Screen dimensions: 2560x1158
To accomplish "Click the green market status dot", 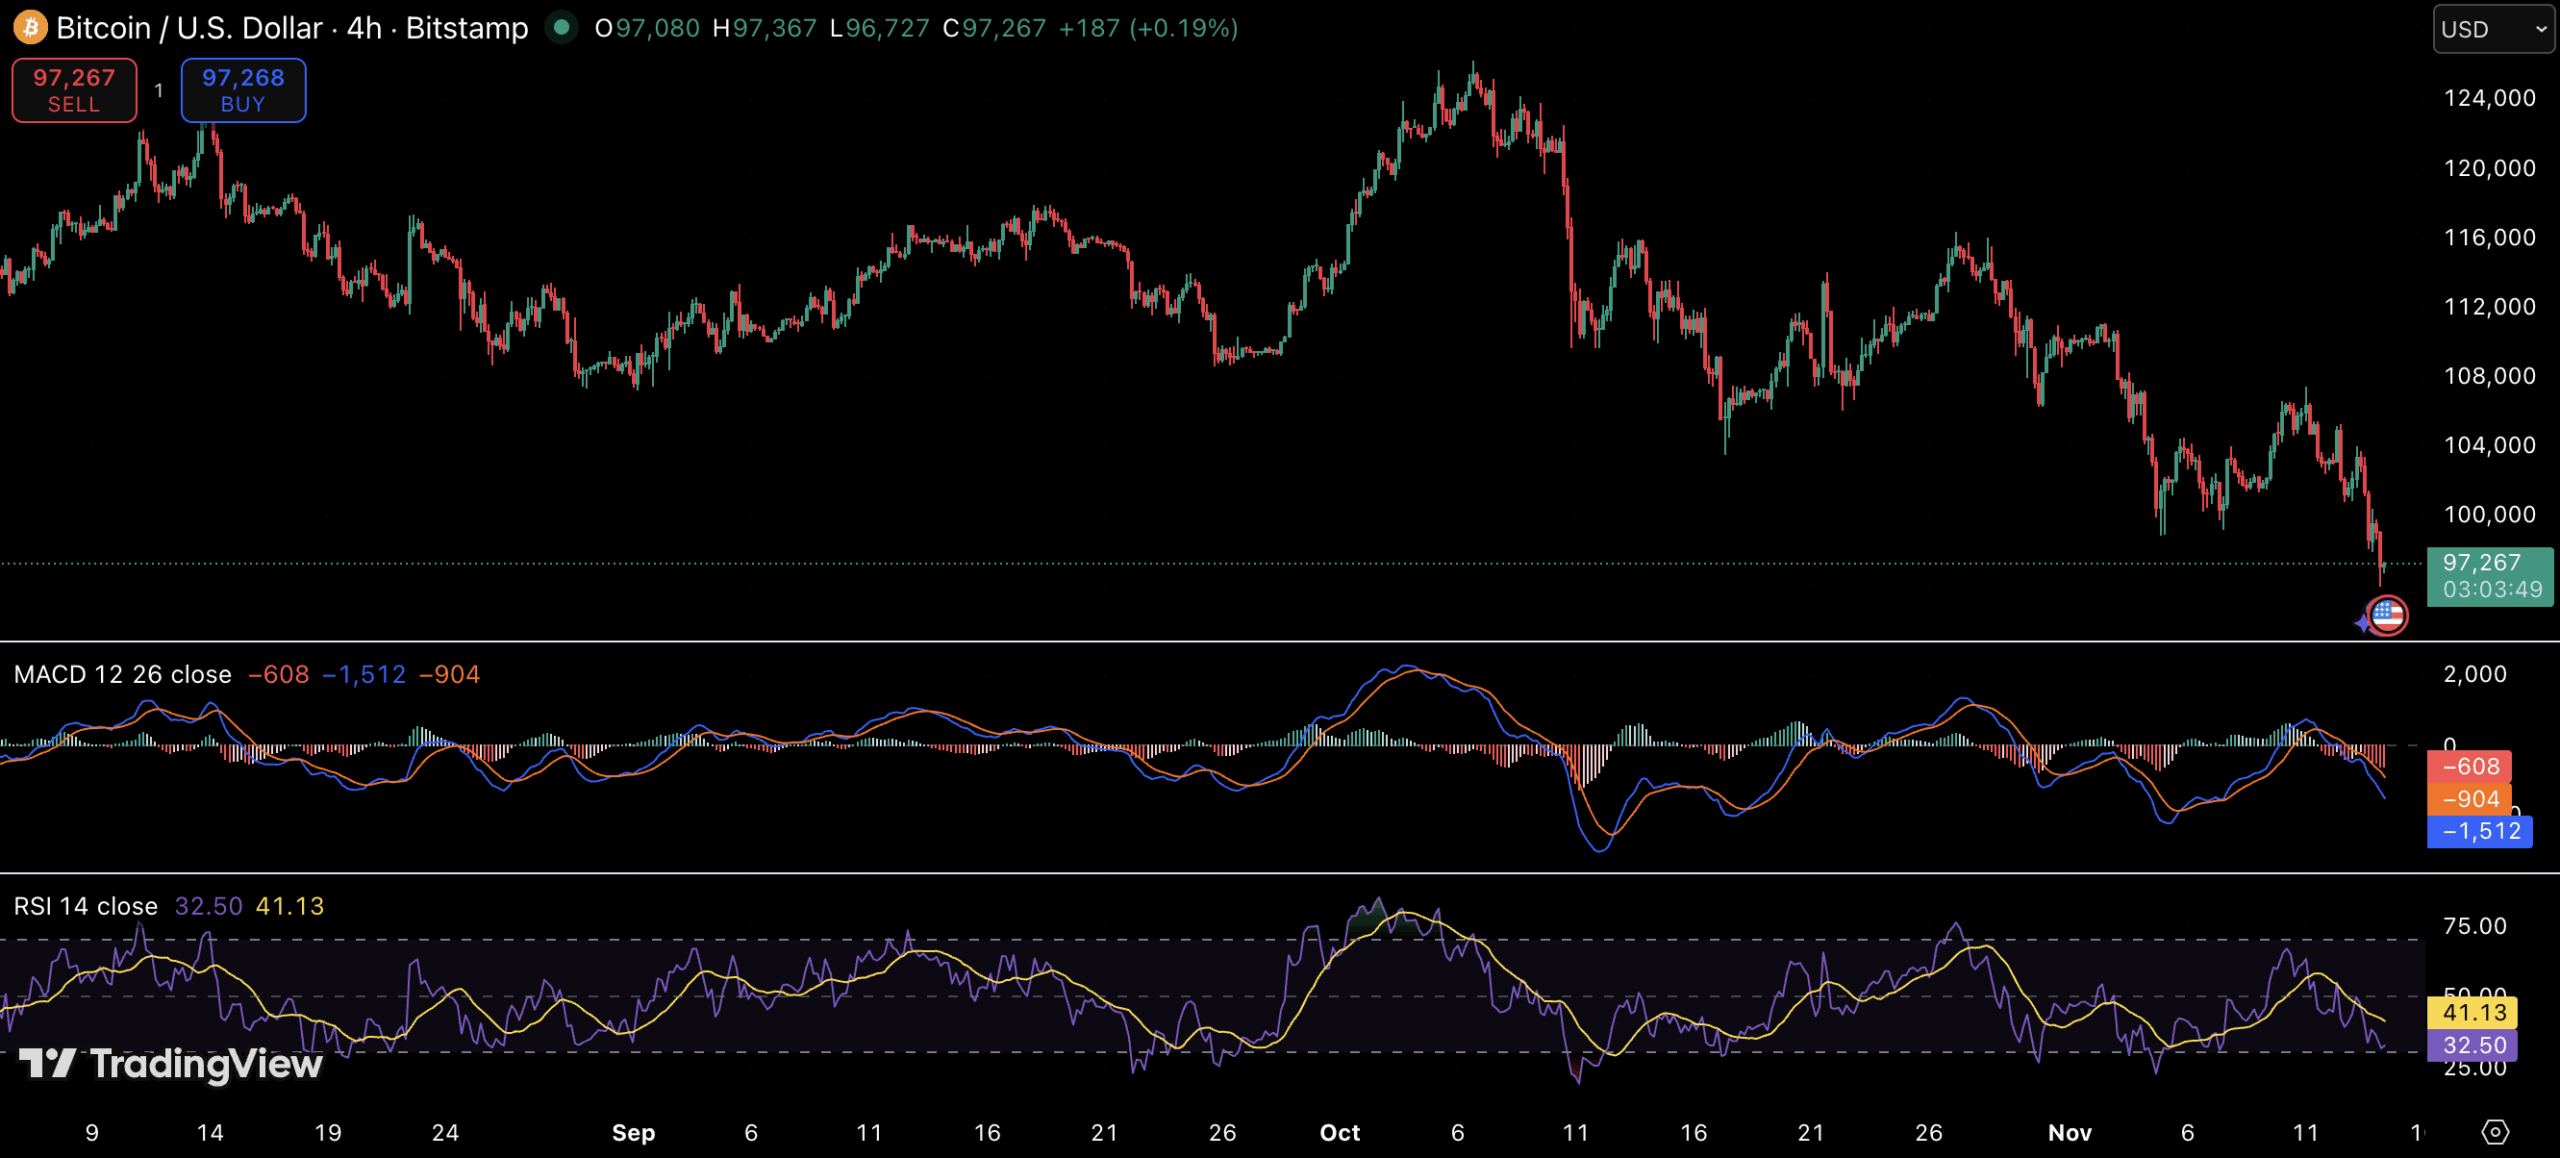I will pos(562,28).
